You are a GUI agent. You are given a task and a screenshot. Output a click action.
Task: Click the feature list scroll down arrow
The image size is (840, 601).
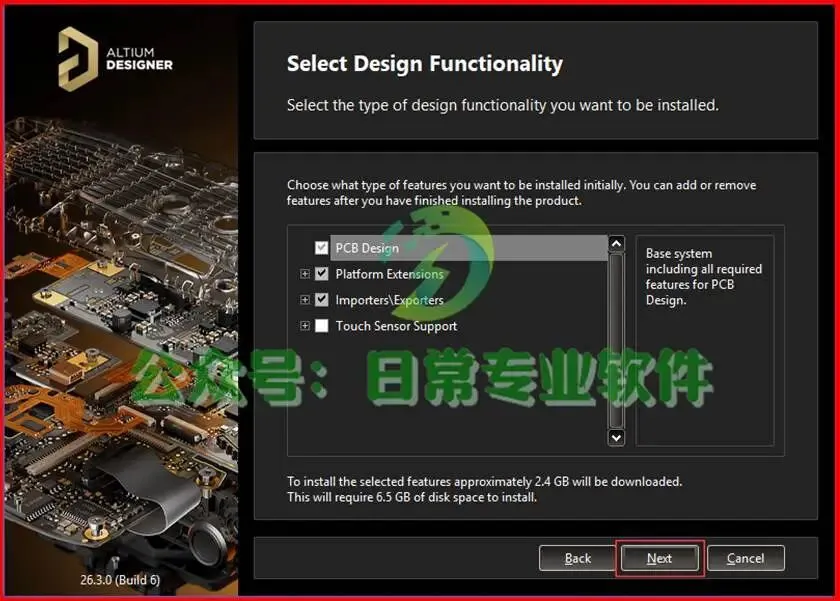click(616, 437)
